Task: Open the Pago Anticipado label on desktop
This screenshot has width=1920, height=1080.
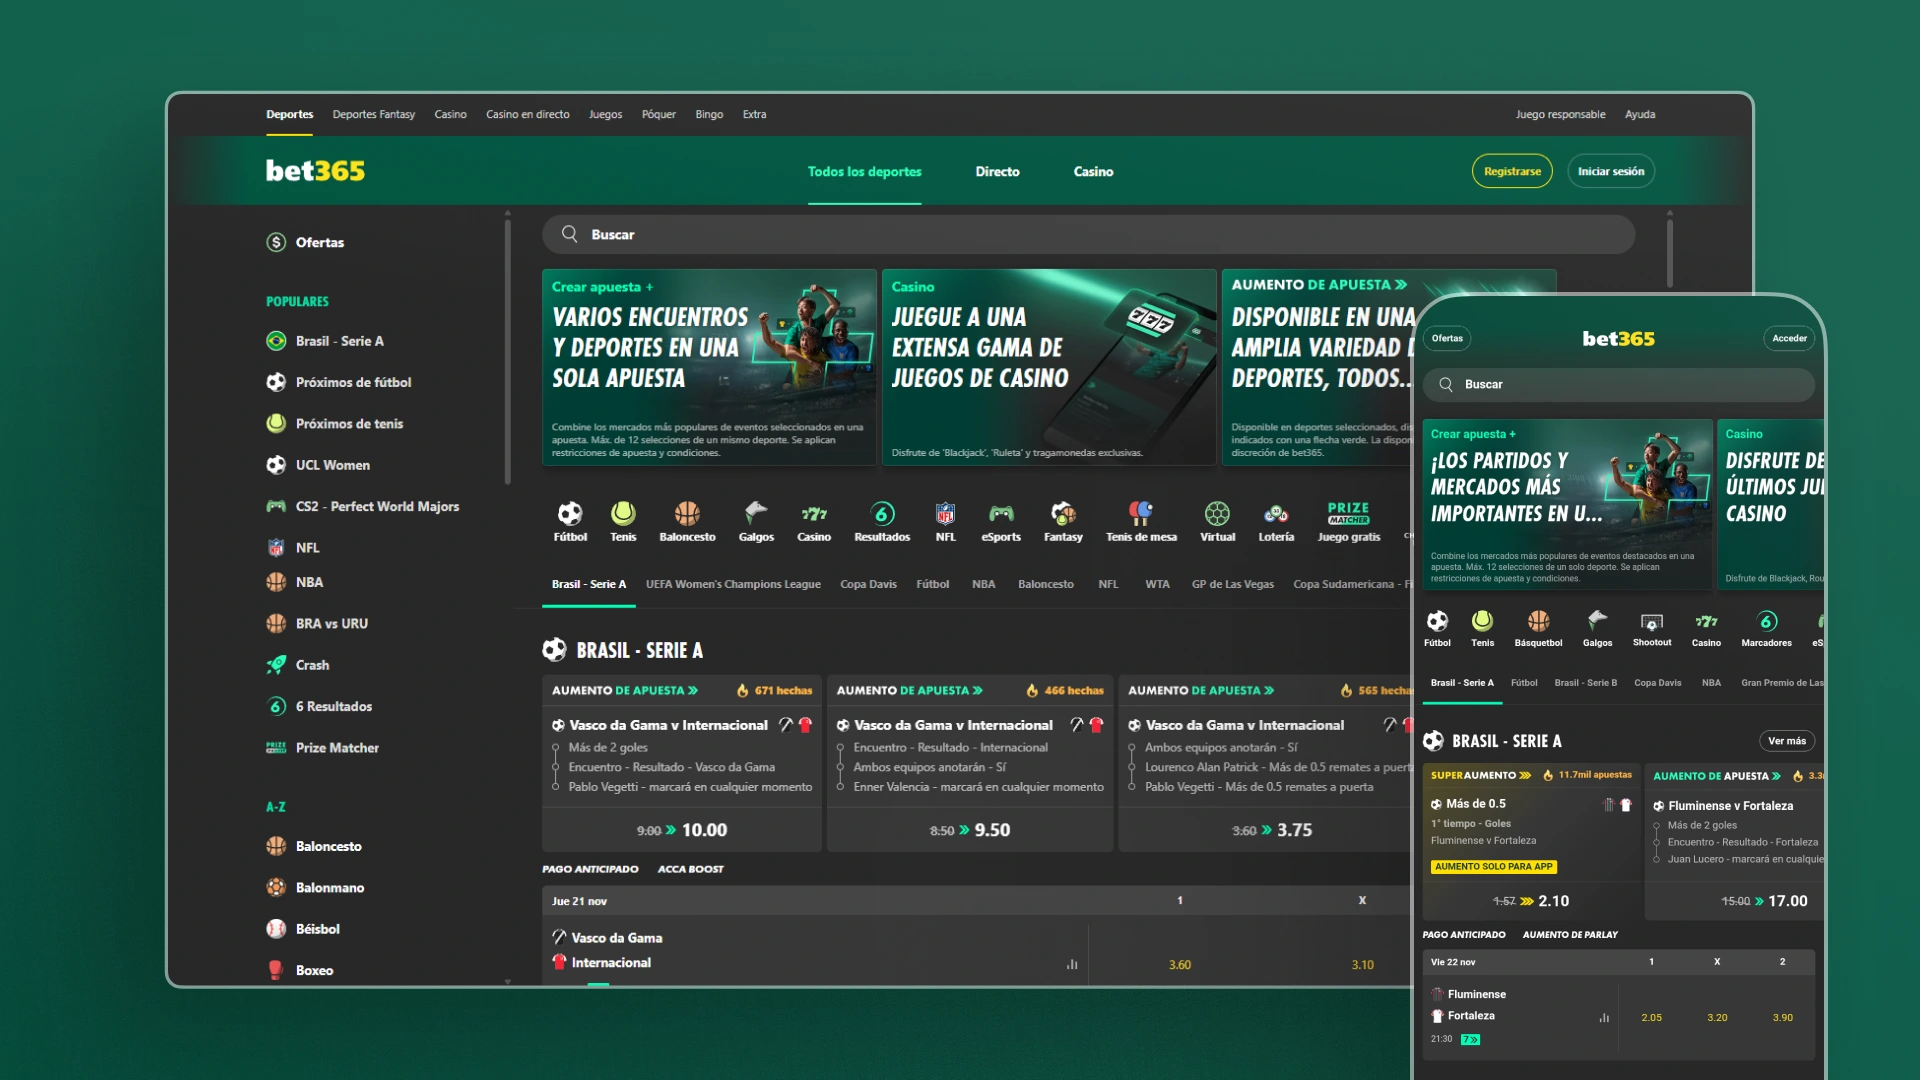Action: coord(590,869)
